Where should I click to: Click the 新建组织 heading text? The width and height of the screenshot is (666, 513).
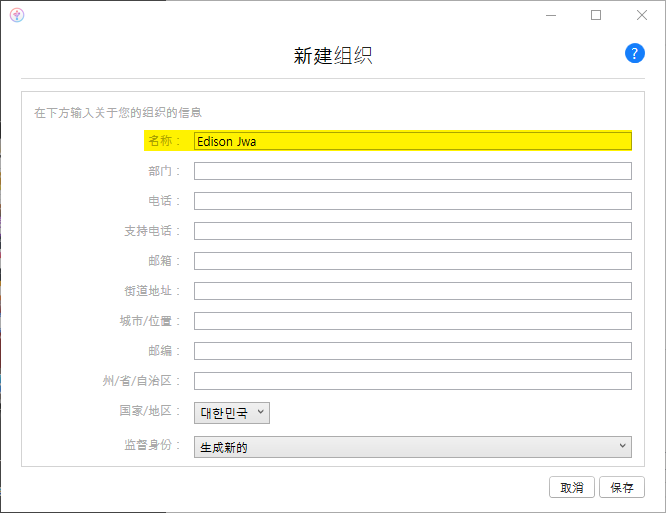pyautogui.click(x=333, y=56)
